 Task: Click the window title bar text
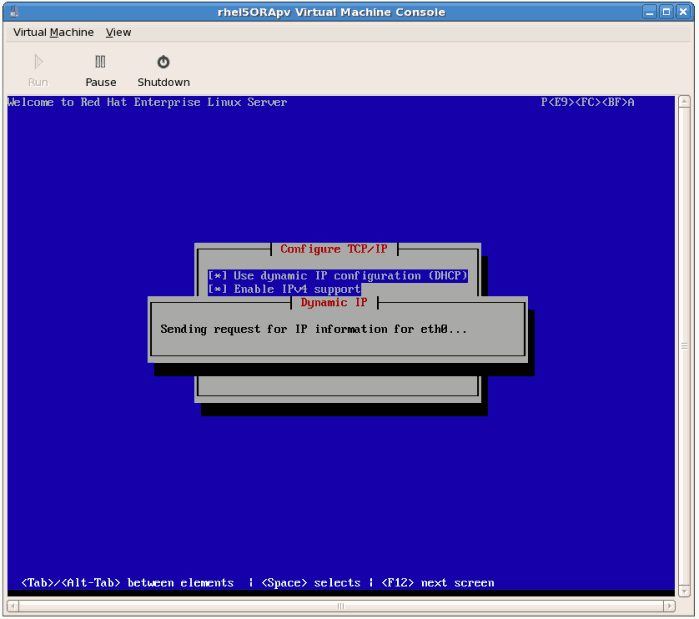coord(345,12)
